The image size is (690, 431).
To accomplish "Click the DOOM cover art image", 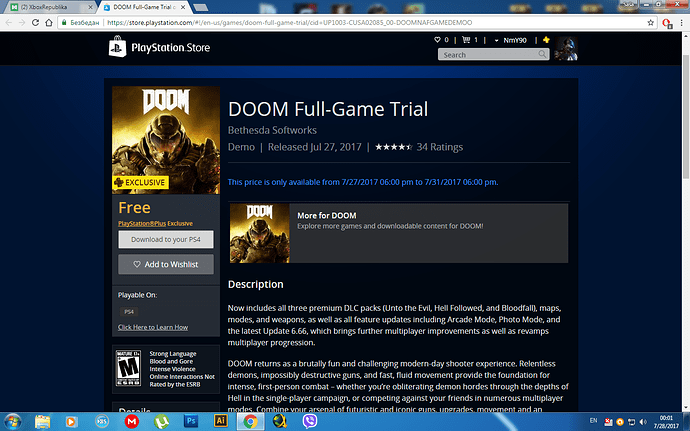I will [x=166, y=140].
